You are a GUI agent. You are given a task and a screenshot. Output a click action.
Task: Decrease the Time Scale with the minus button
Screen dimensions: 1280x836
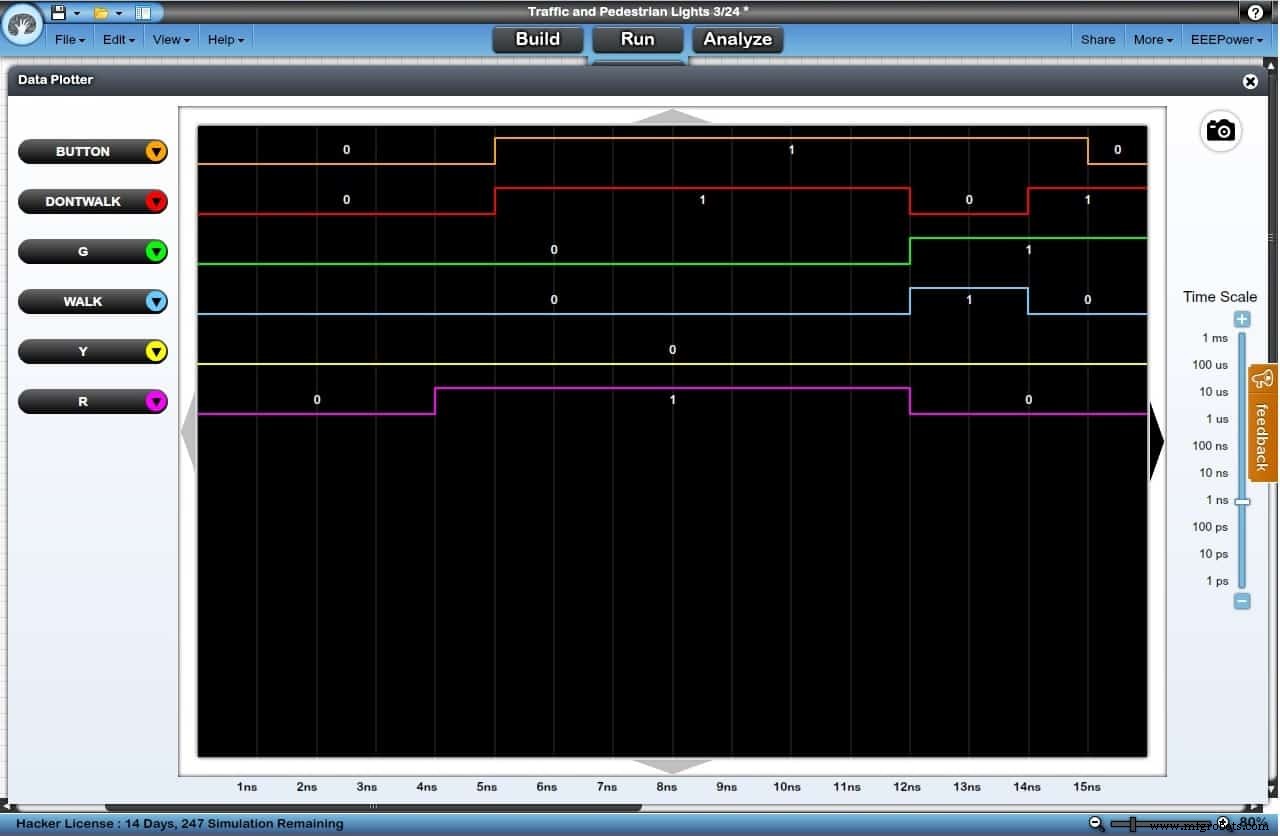tap(1242, 601)
